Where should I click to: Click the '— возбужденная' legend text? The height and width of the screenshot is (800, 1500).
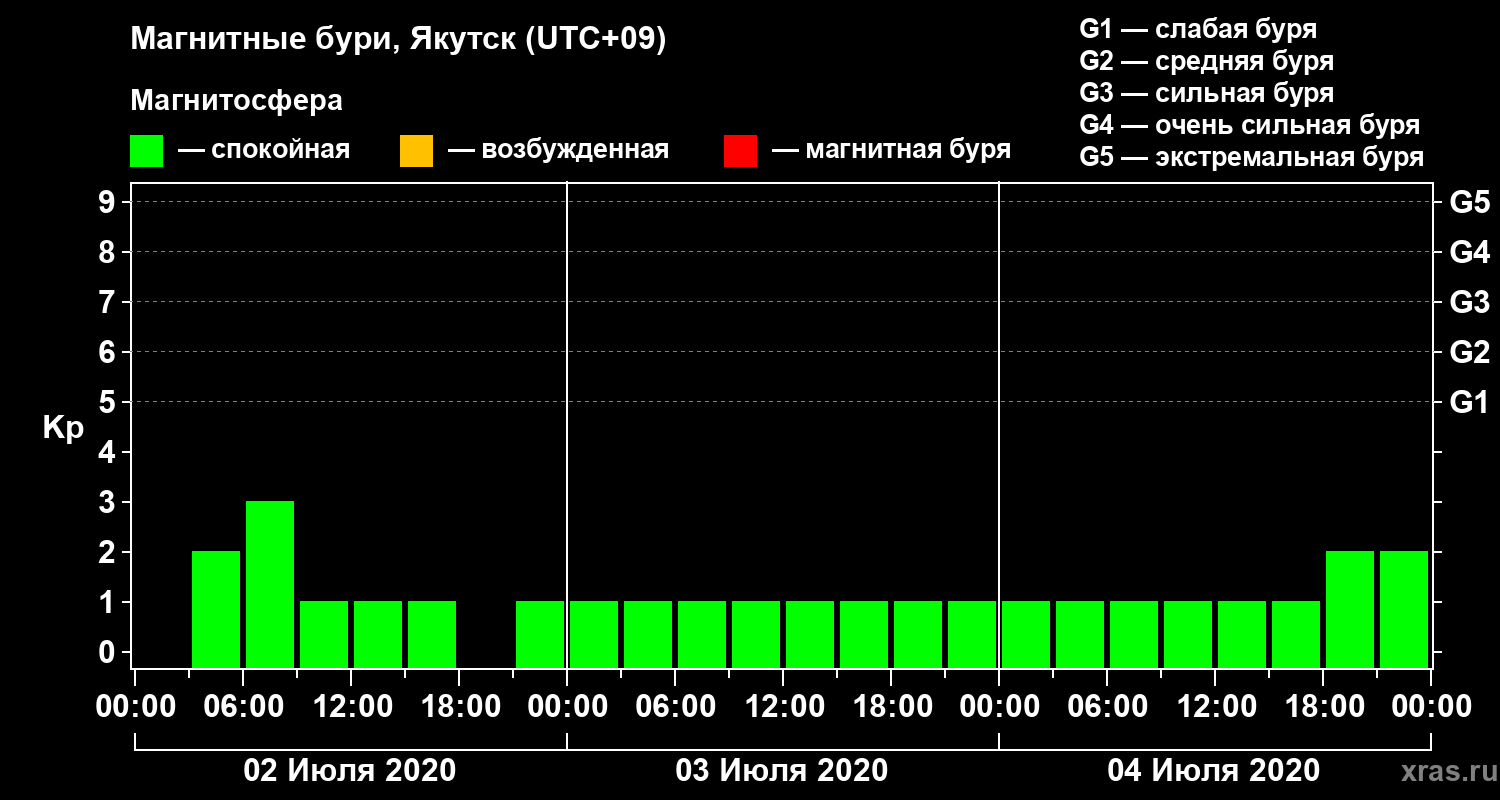tap(558, 151)
